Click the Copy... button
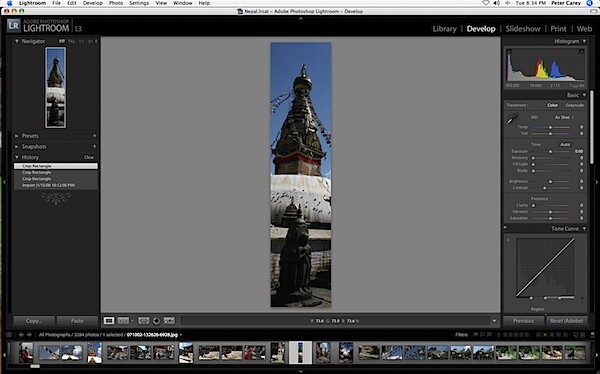Screen dimensions: 600x374 click(34, 321)
